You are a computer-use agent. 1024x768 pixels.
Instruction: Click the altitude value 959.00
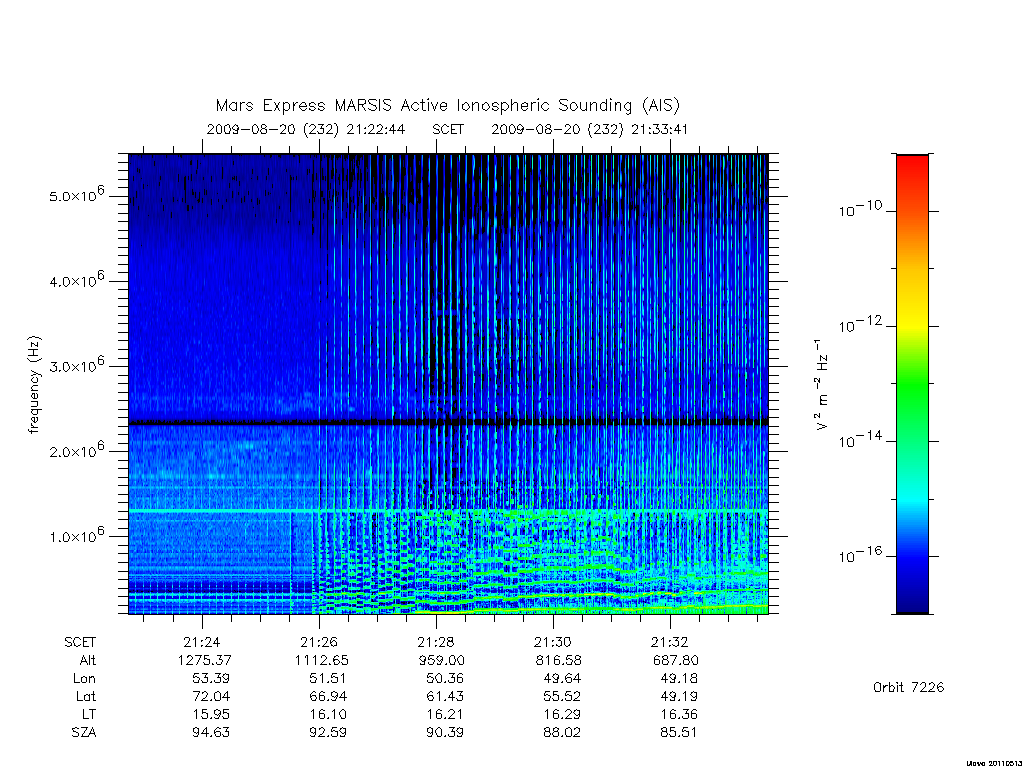pyautogui.click(x=441, y=660)
